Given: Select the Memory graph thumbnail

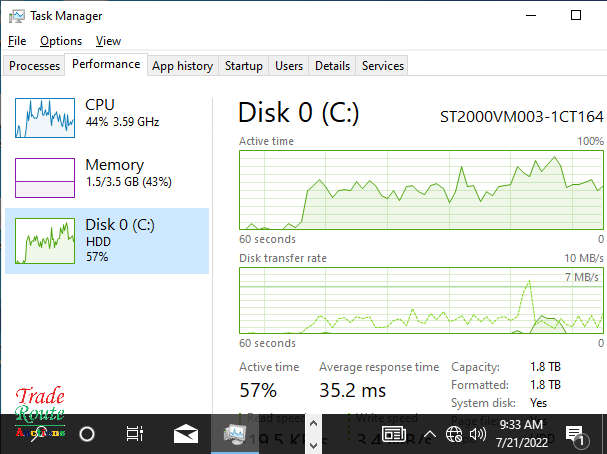Looking at the screenshot, I should [45, 177].
